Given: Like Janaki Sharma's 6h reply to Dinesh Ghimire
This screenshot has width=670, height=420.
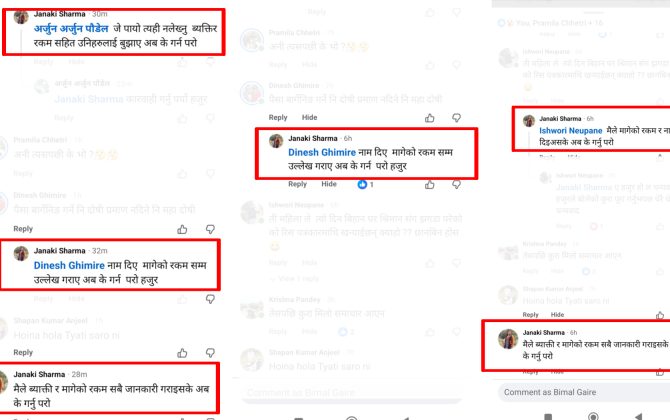Looking at the screenshot, I should [x=429, y=185].
